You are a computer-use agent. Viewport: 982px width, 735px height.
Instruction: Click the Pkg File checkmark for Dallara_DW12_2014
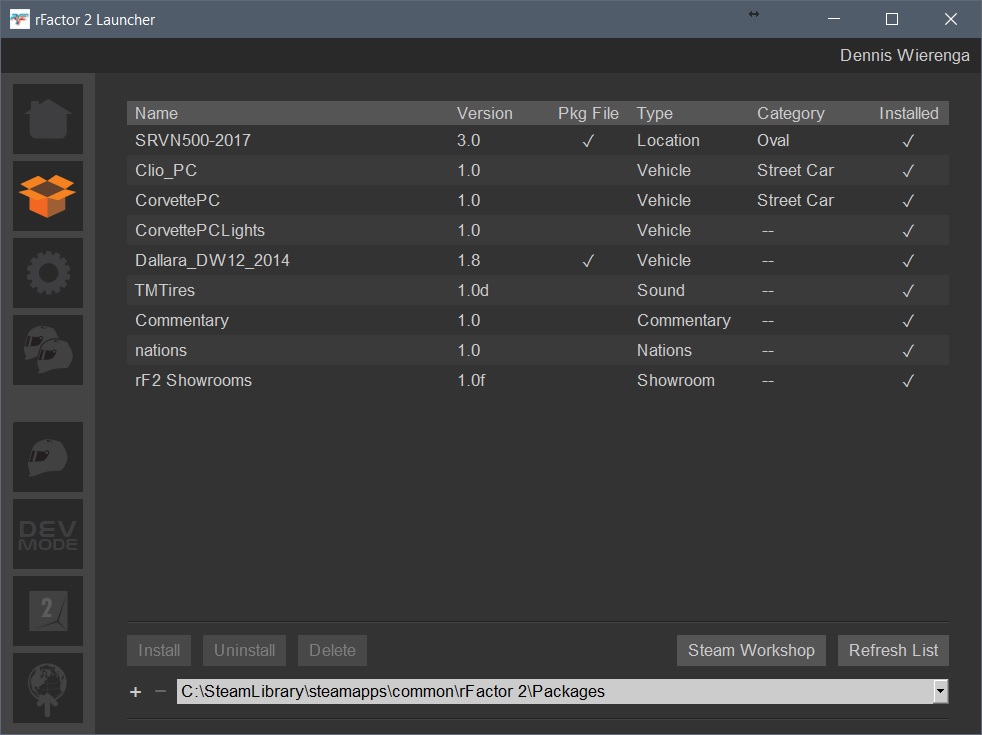pyautogui.click(x=587, y=261)
